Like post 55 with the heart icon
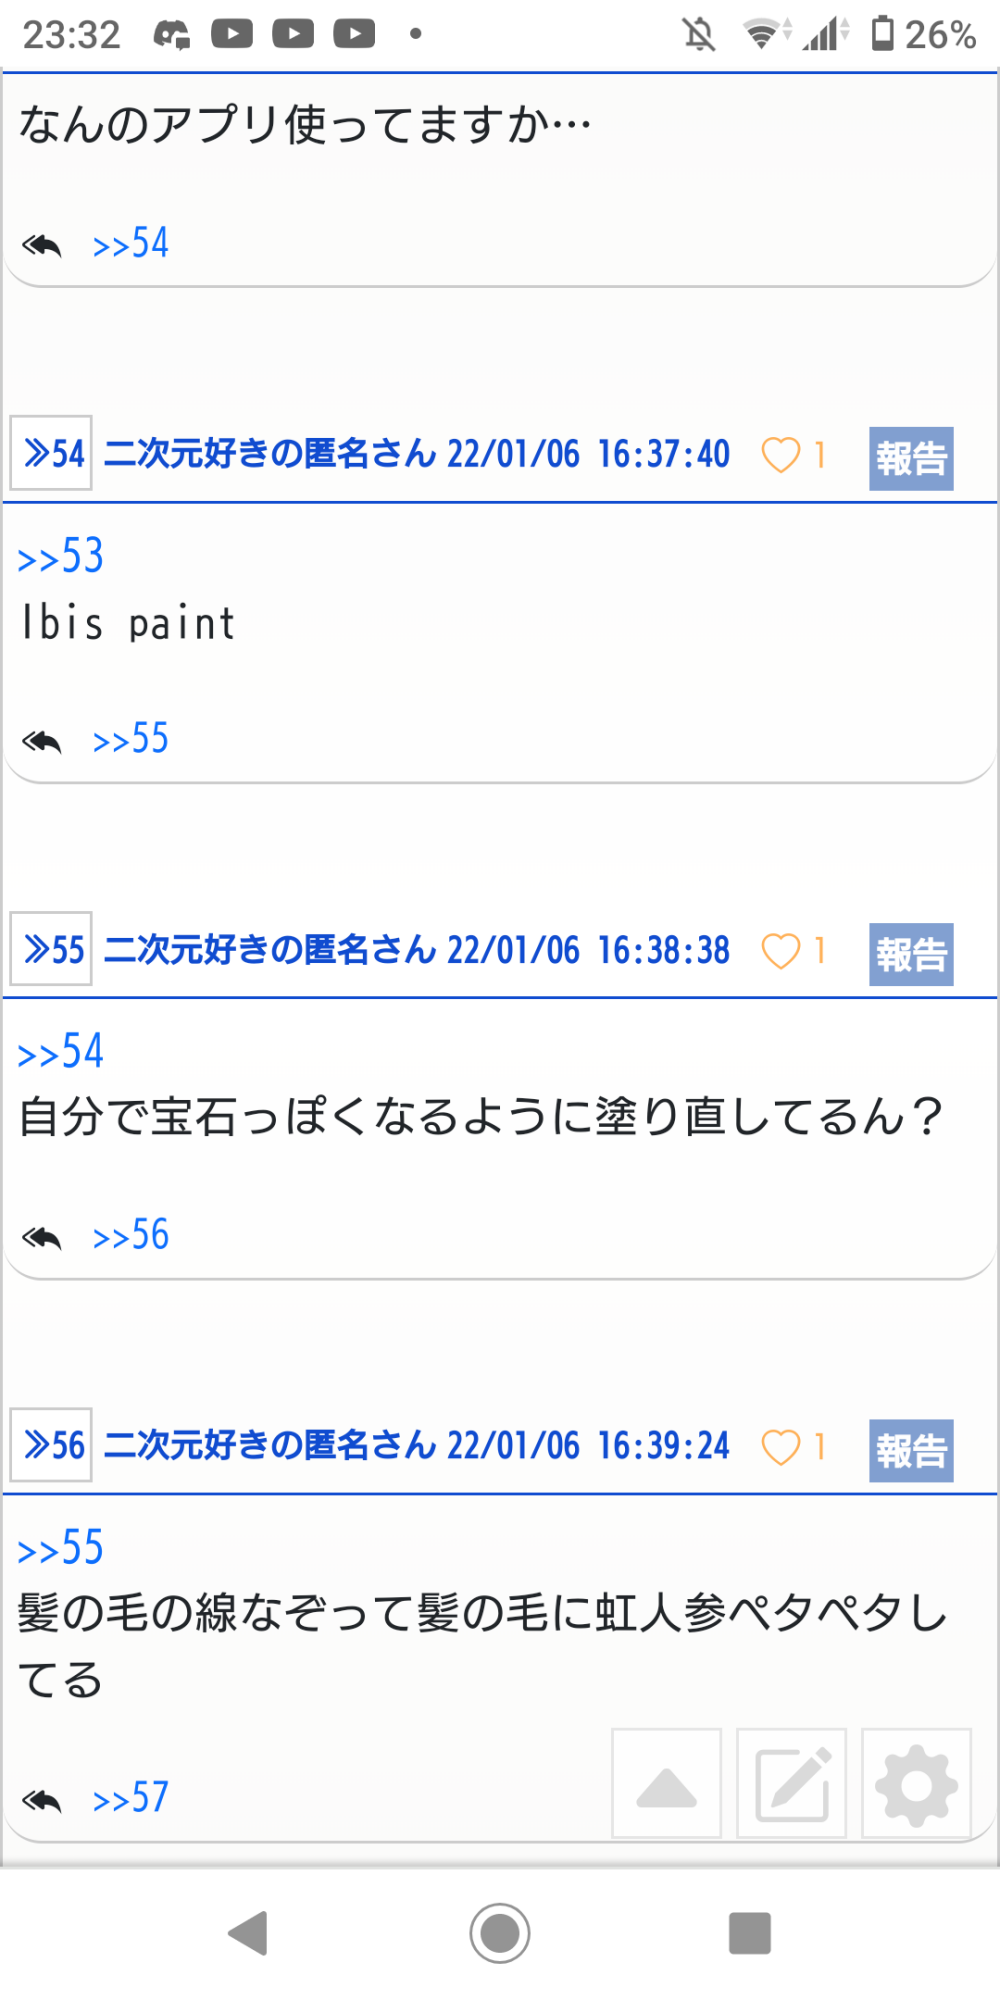Screen dimensions: 1000x2000 (781, 951)
